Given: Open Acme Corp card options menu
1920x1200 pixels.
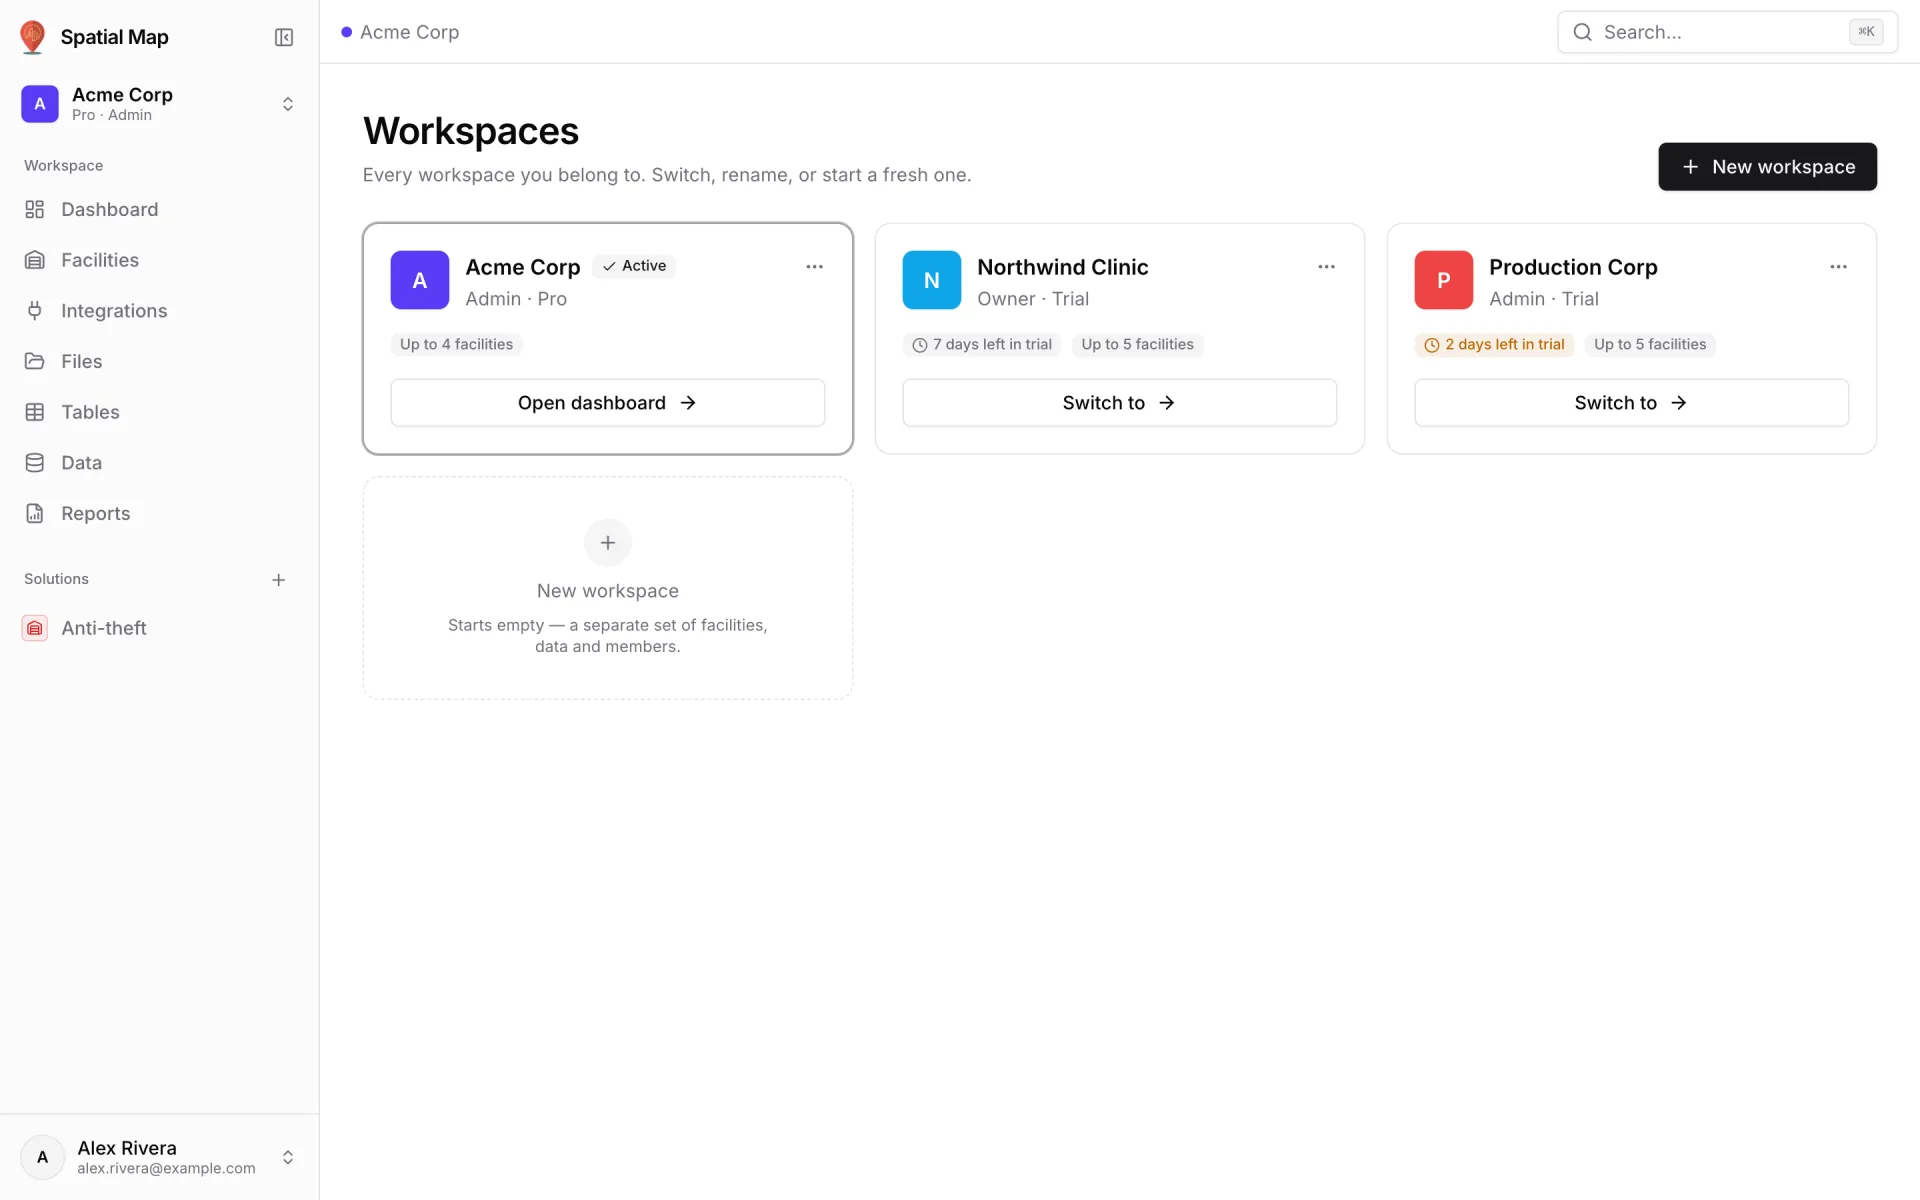Looking at the screenshot, I should pyautogui.click(x=815, y=267).
